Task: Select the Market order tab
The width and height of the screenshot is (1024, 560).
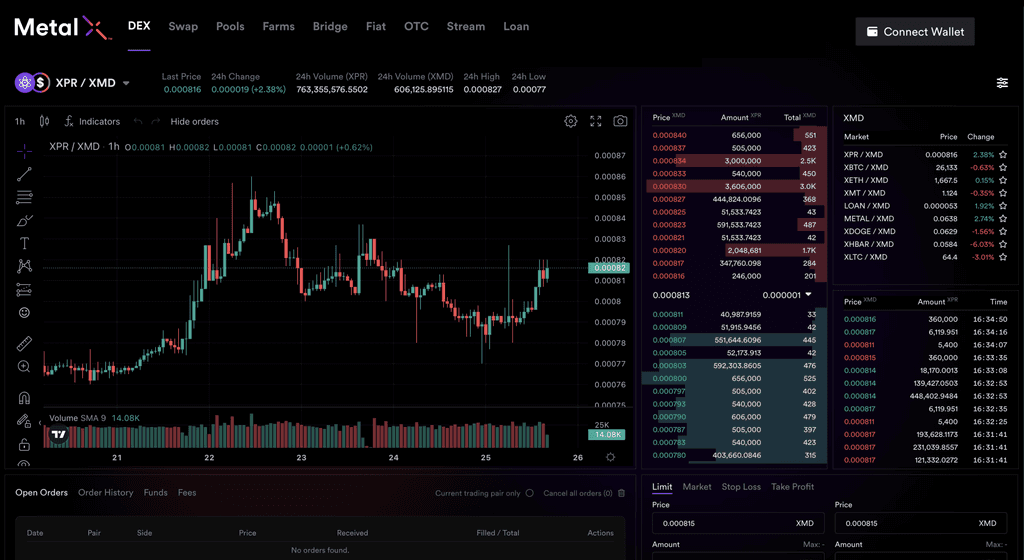Action: coord(697,487)
